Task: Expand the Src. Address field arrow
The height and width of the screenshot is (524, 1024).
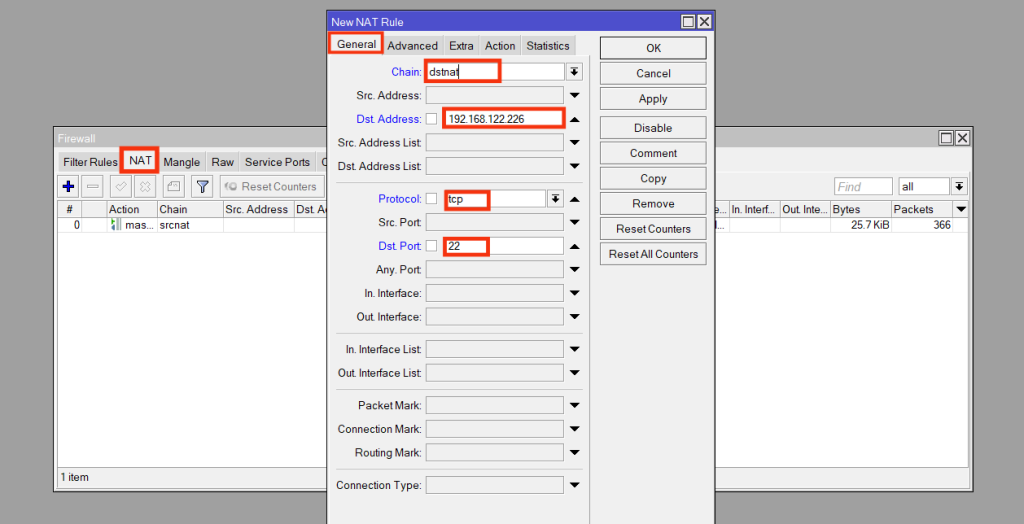Action: point(575,95)
